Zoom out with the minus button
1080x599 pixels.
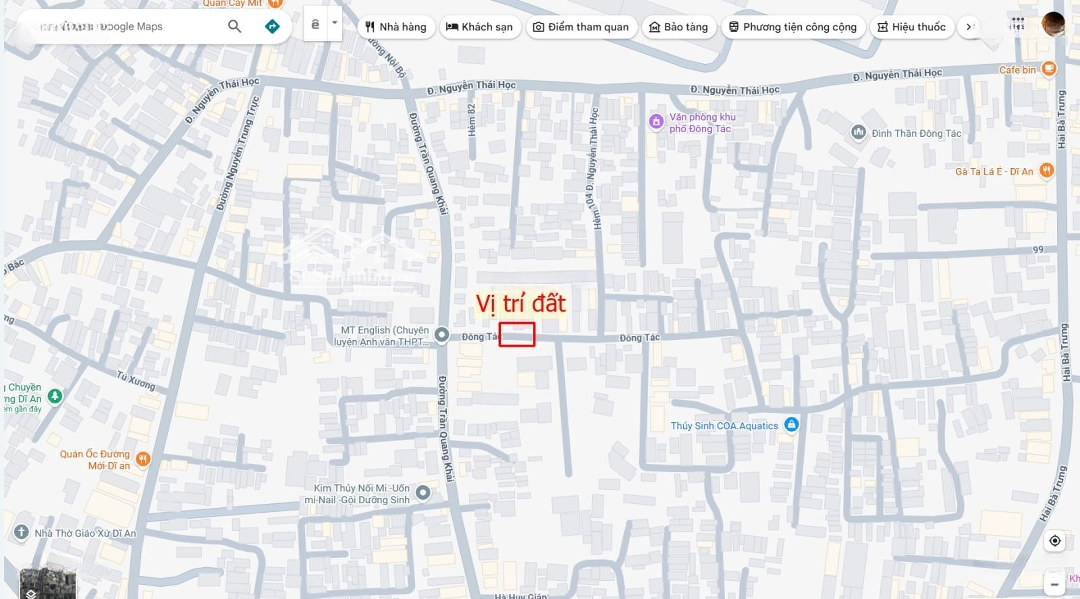tap(1055, 585)
